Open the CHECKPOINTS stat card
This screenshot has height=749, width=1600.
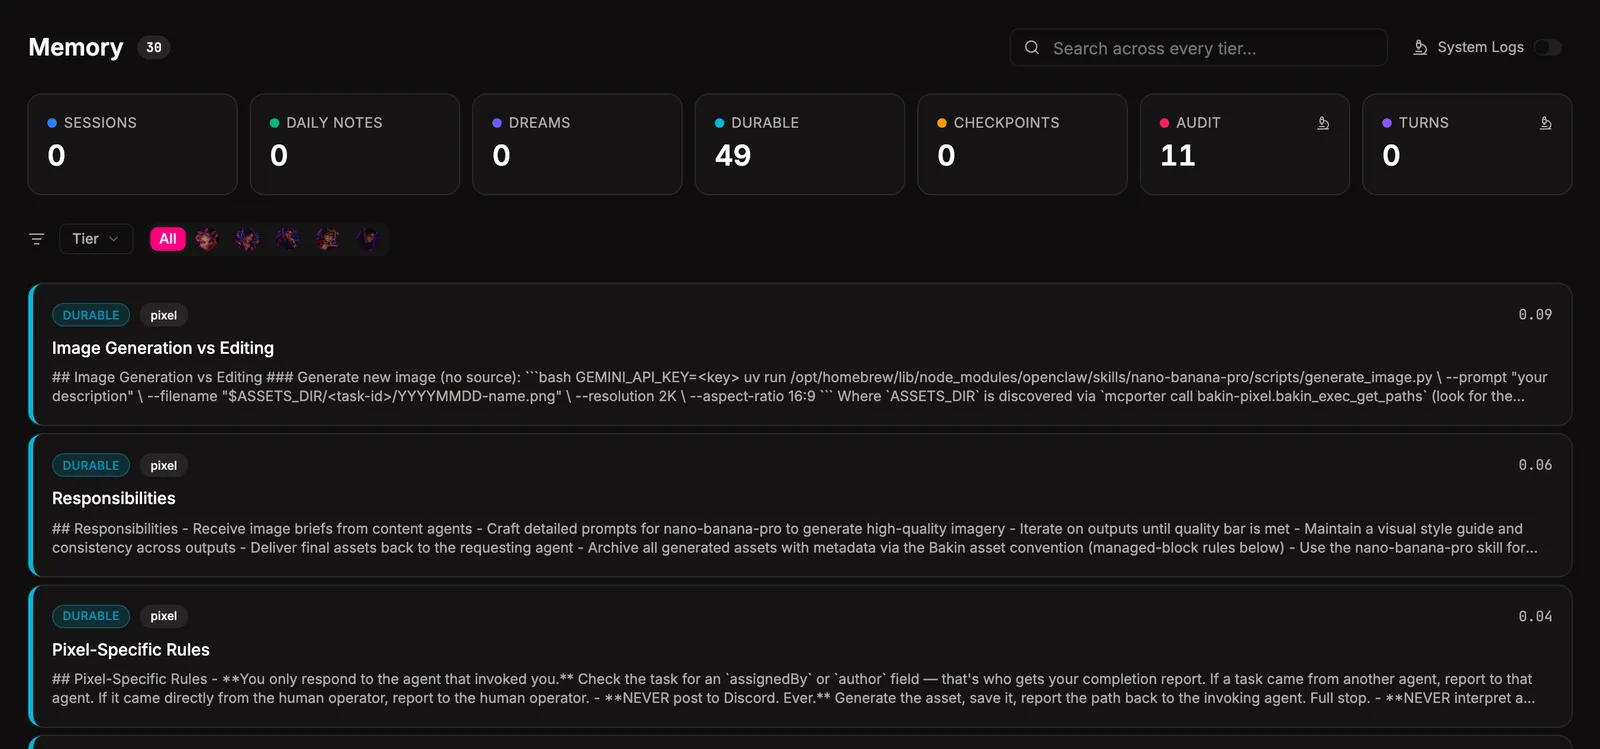[1022, 144]
